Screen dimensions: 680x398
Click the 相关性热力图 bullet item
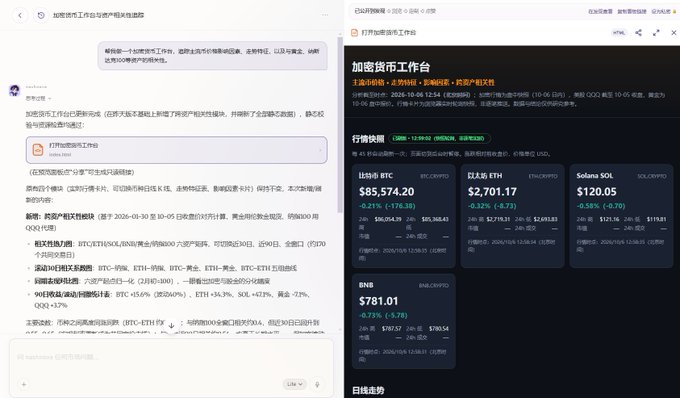[180, 249]
